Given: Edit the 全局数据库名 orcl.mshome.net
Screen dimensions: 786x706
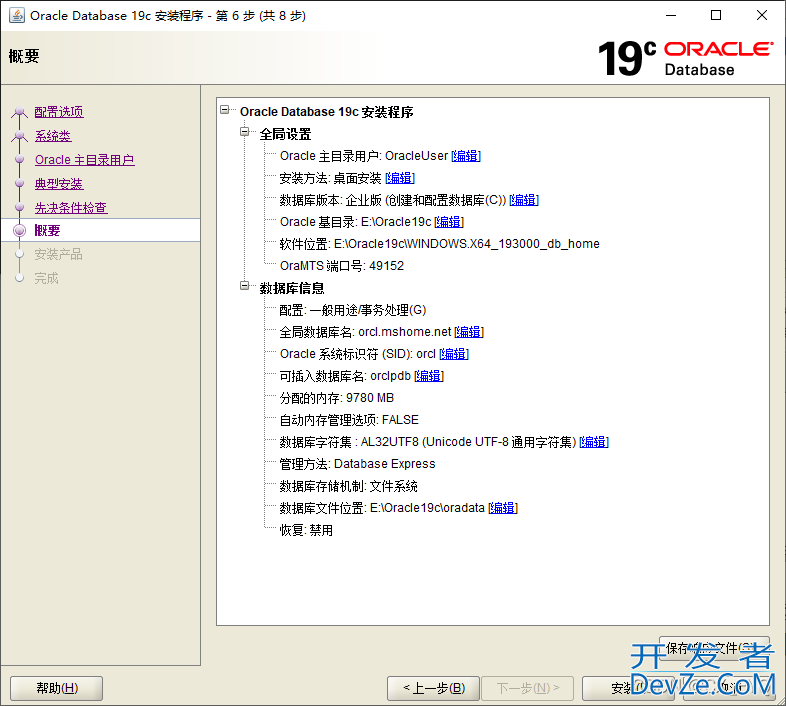Looking at the screenshot, I should (469, 332).
